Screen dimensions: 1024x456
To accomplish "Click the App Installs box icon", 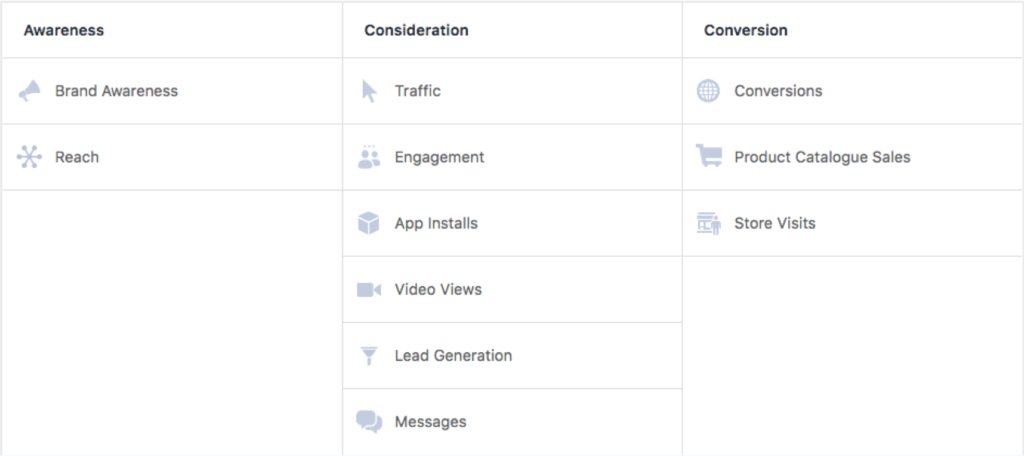I will (x=369, y=223).
